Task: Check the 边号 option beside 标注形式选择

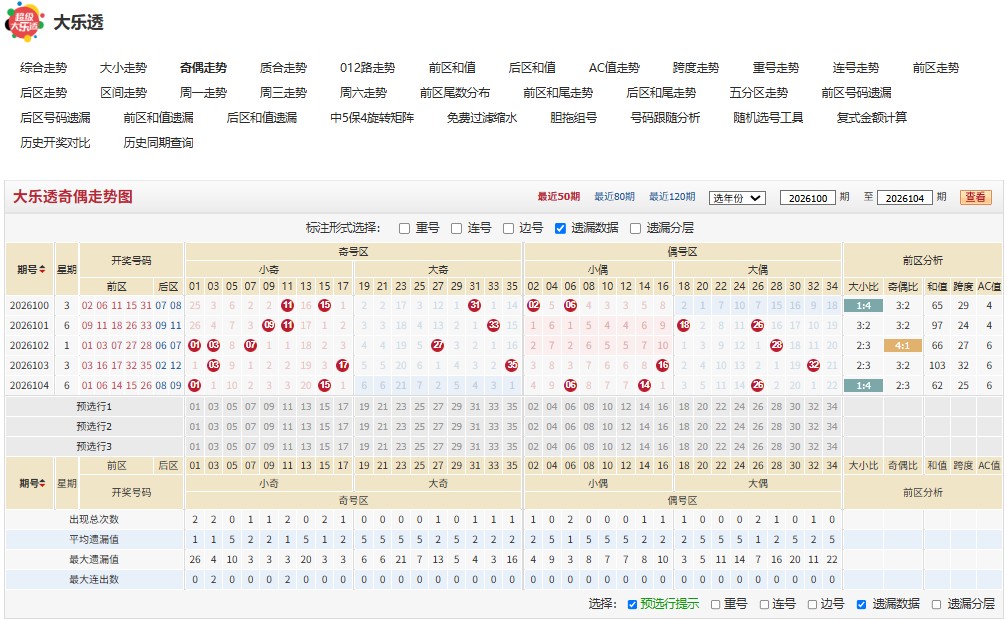Action: (509, 229)
